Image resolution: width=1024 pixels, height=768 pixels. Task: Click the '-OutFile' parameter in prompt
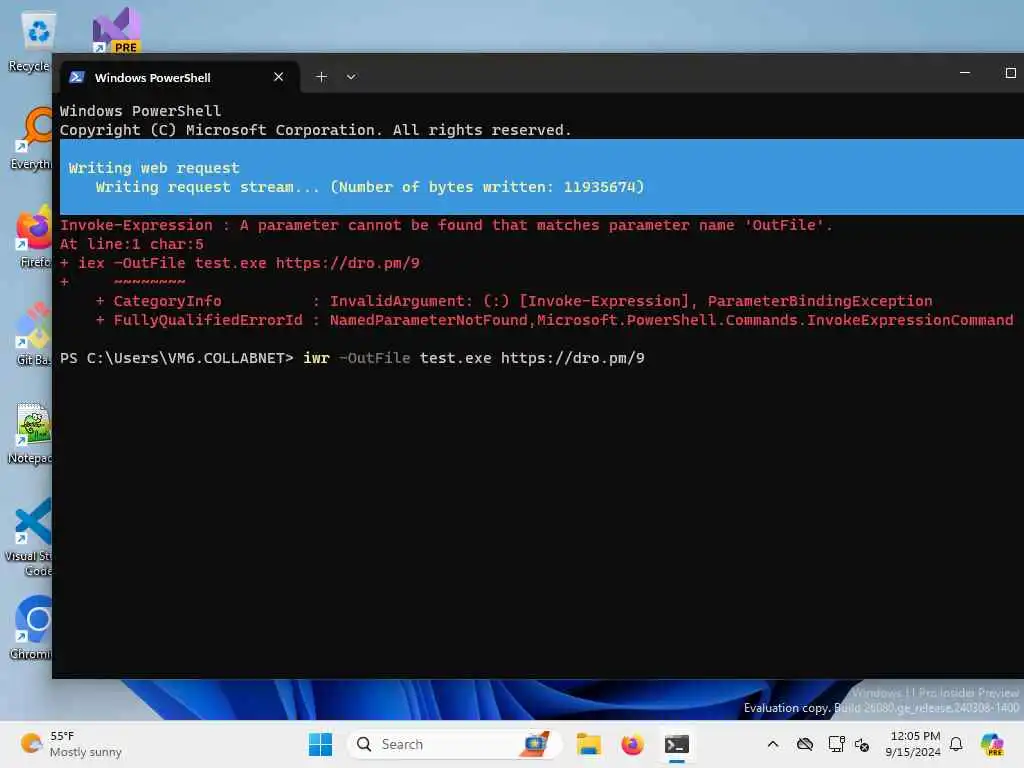[x=375, y=358]
